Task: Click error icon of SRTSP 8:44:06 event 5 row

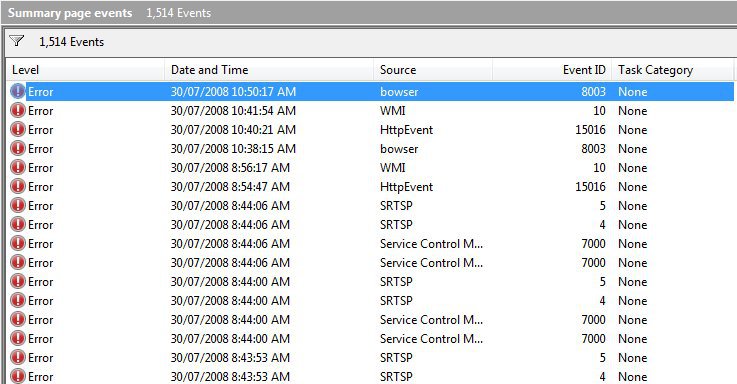Action: 17,205
